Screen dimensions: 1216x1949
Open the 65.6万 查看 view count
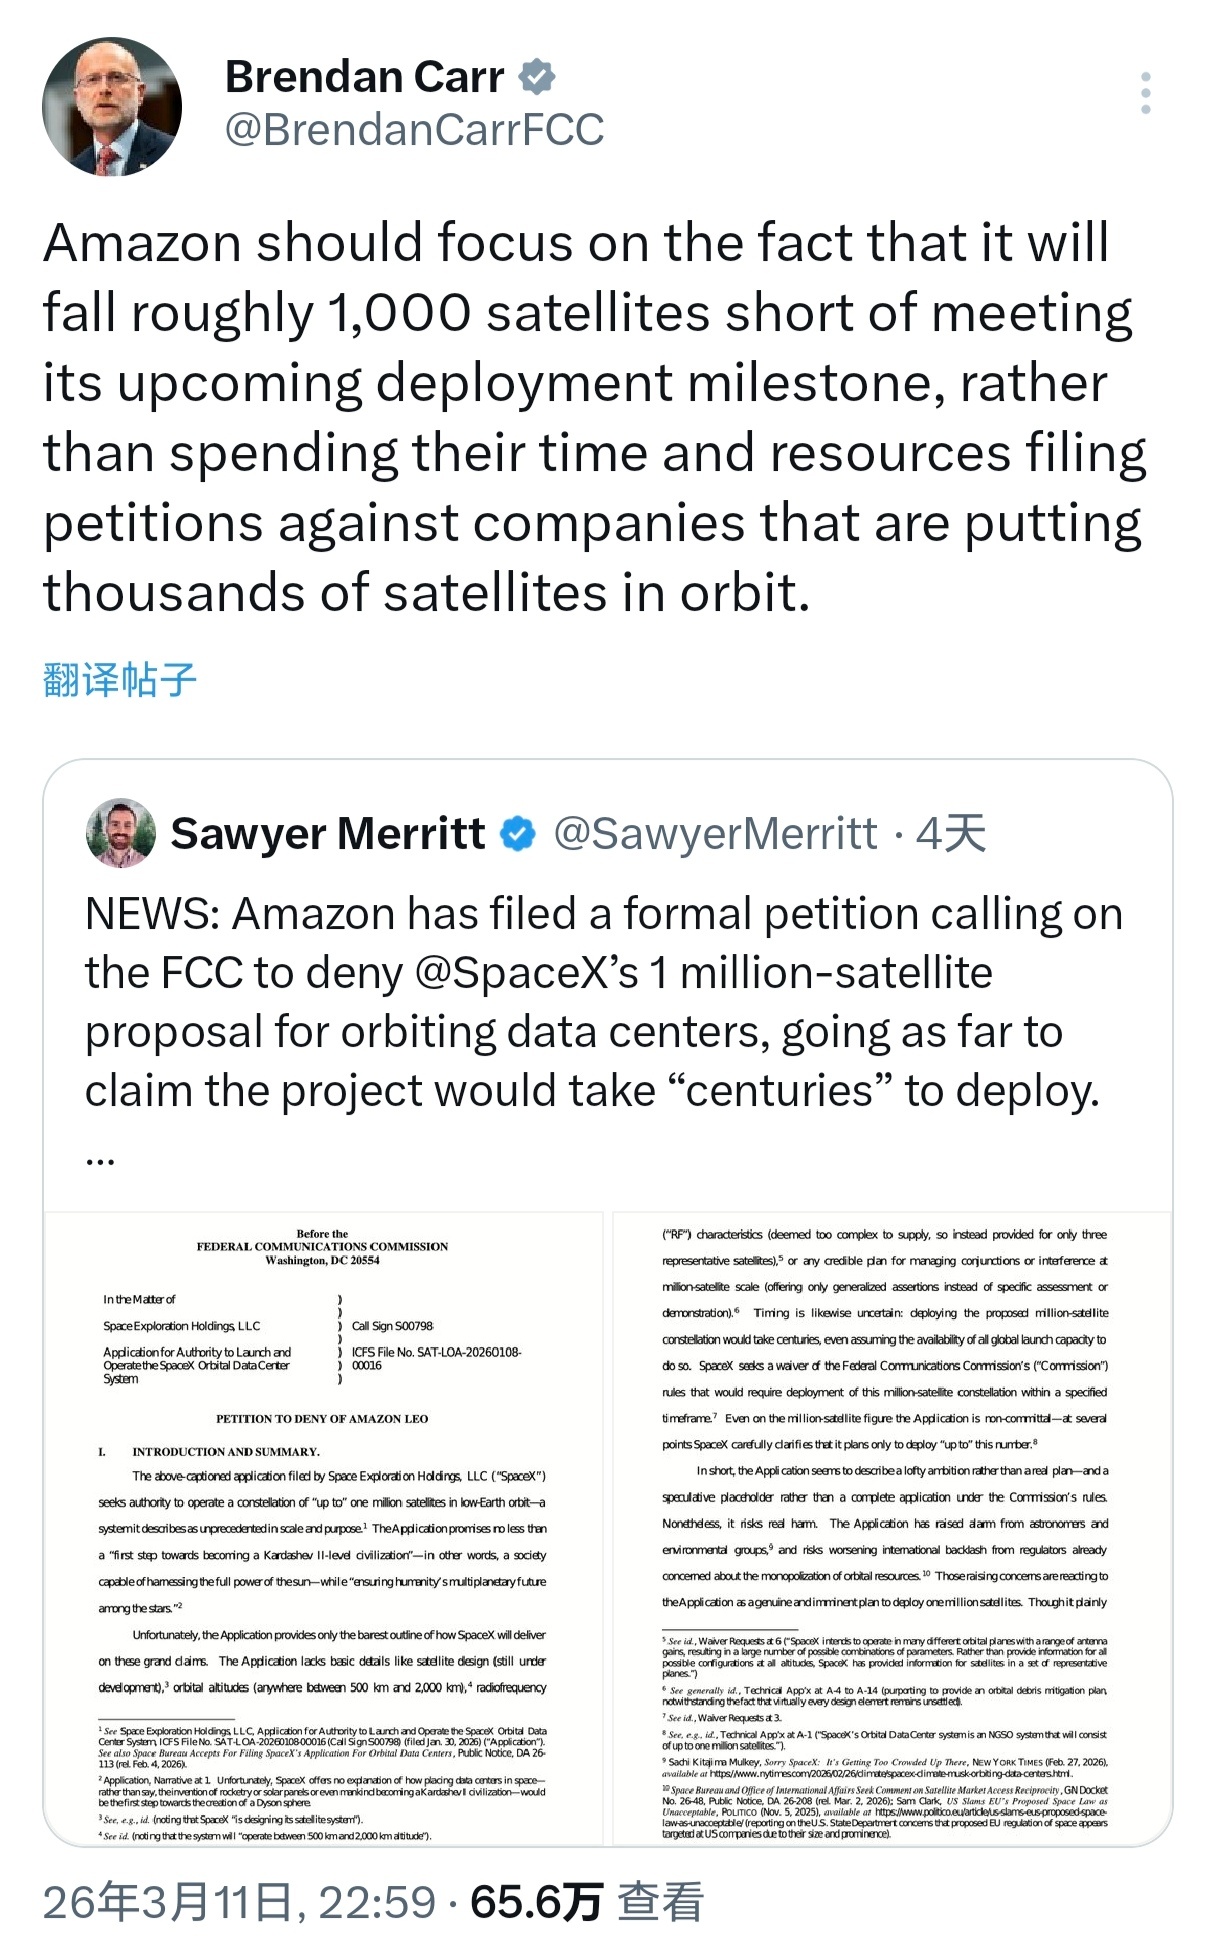[586, 1902]
